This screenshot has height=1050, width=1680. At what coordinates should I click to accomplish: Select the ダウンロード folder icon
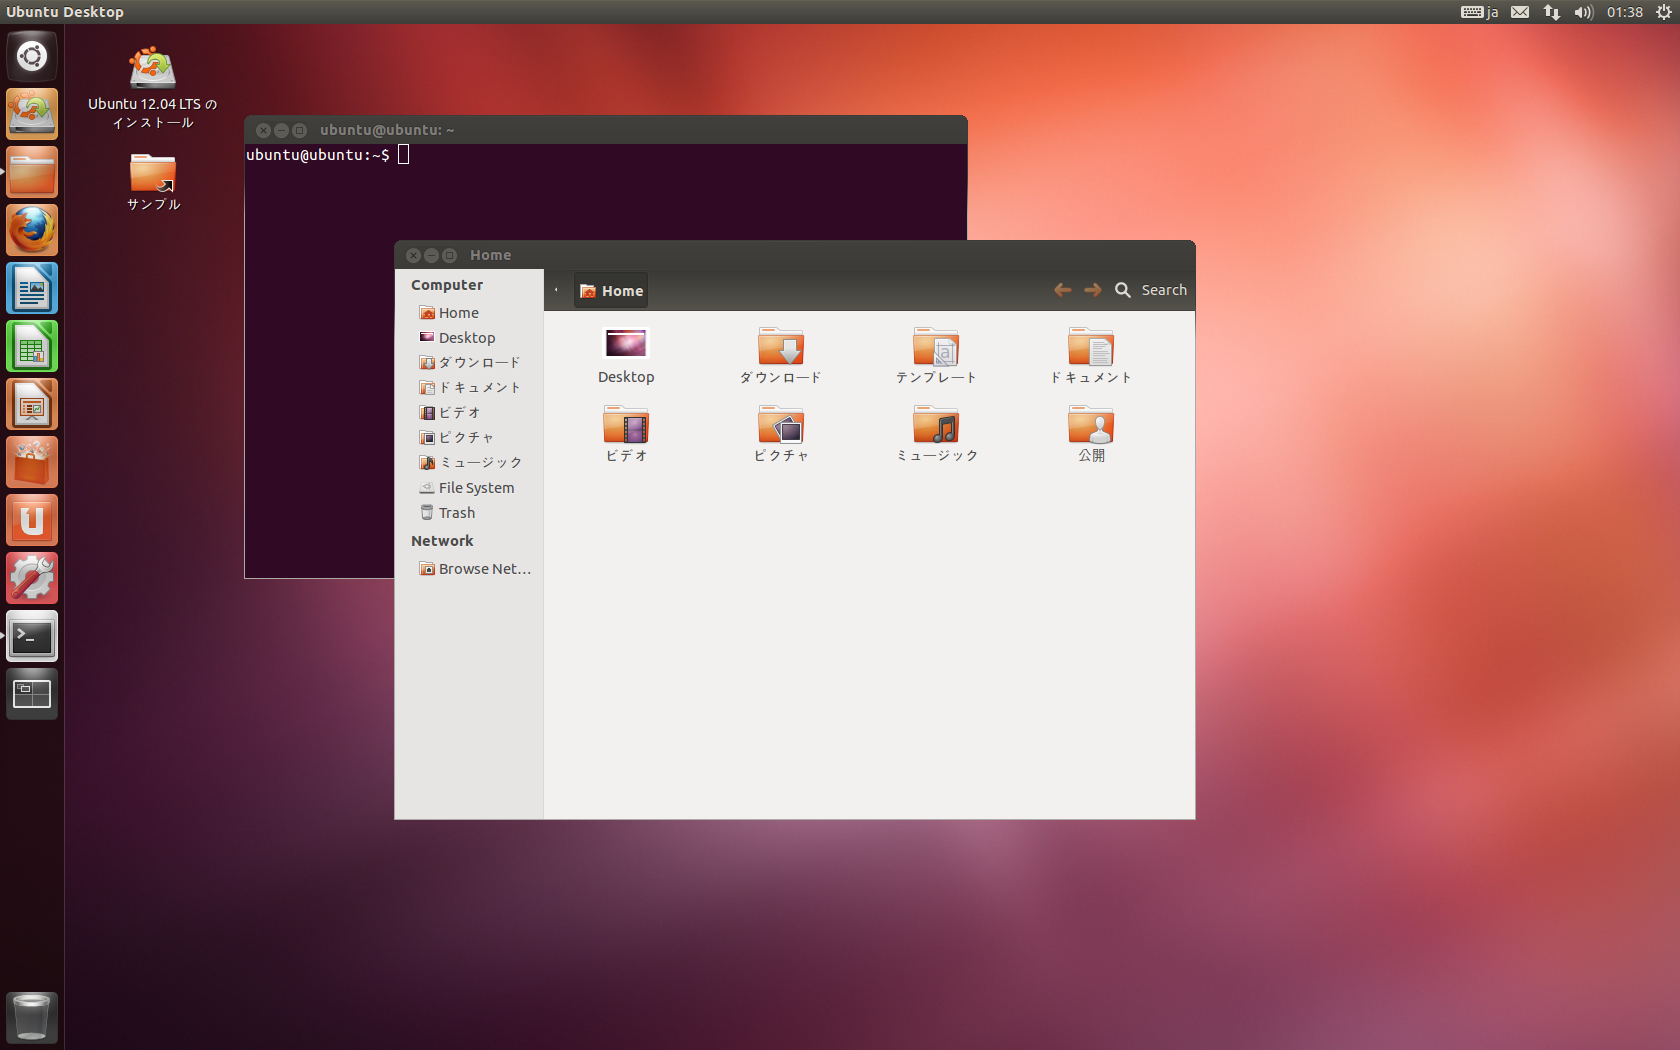coord(781,355)
